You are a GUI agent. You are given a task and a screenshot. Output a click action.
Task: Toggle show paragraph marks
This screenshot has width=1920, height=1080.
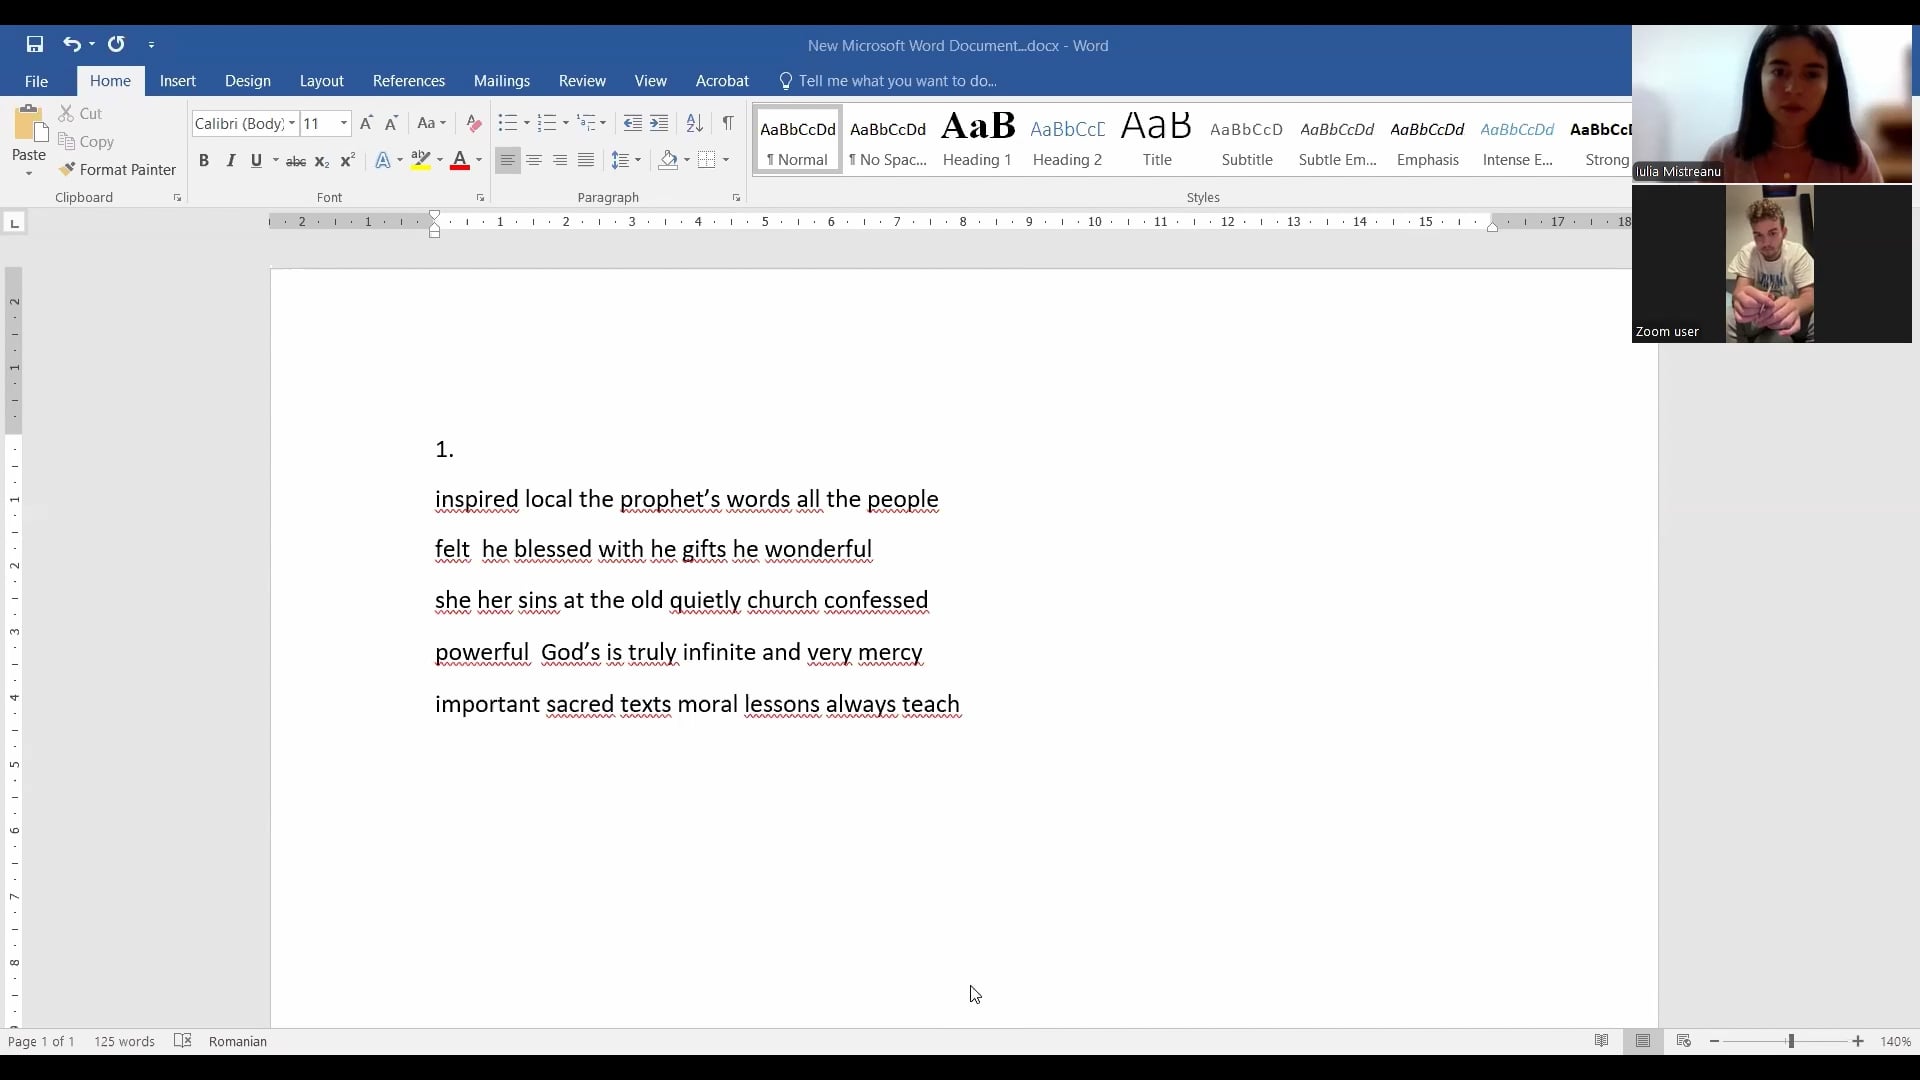tap(728, 123)
